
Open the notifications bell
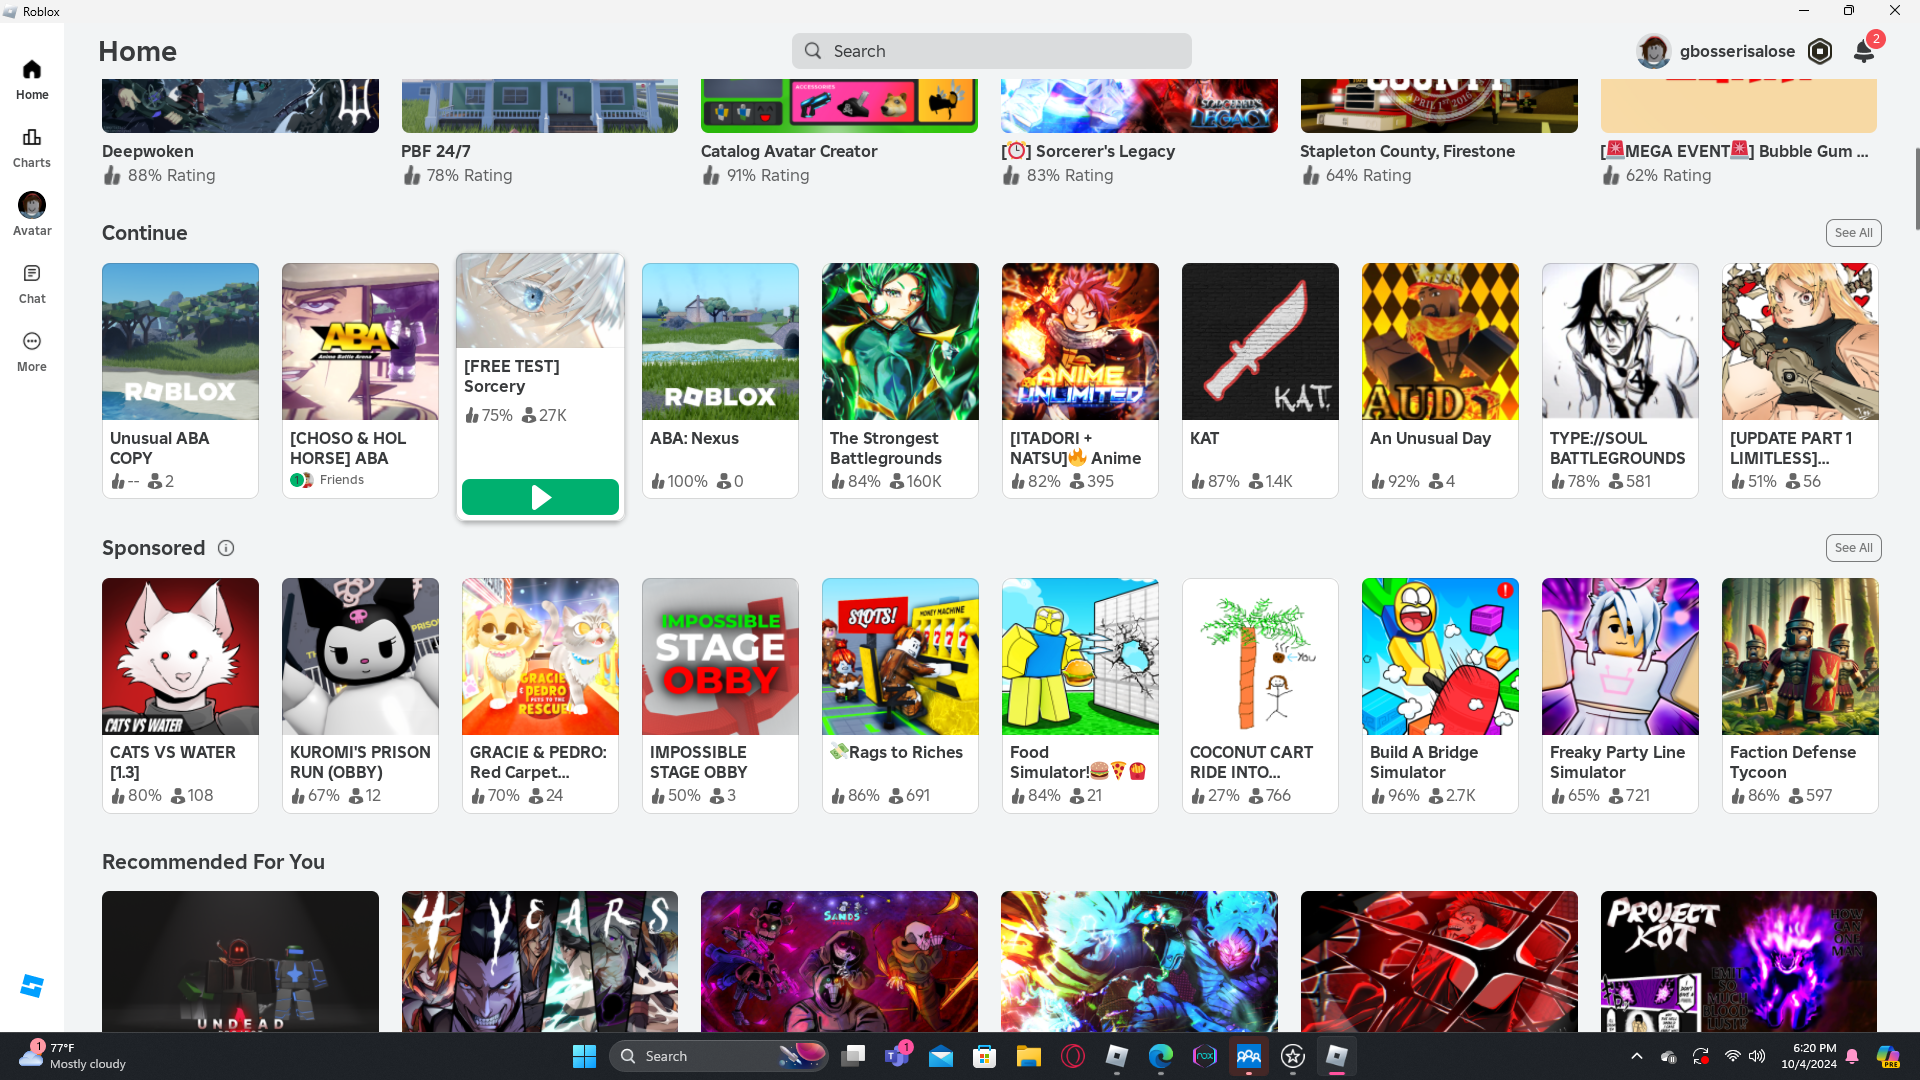tap(1864, 51)
